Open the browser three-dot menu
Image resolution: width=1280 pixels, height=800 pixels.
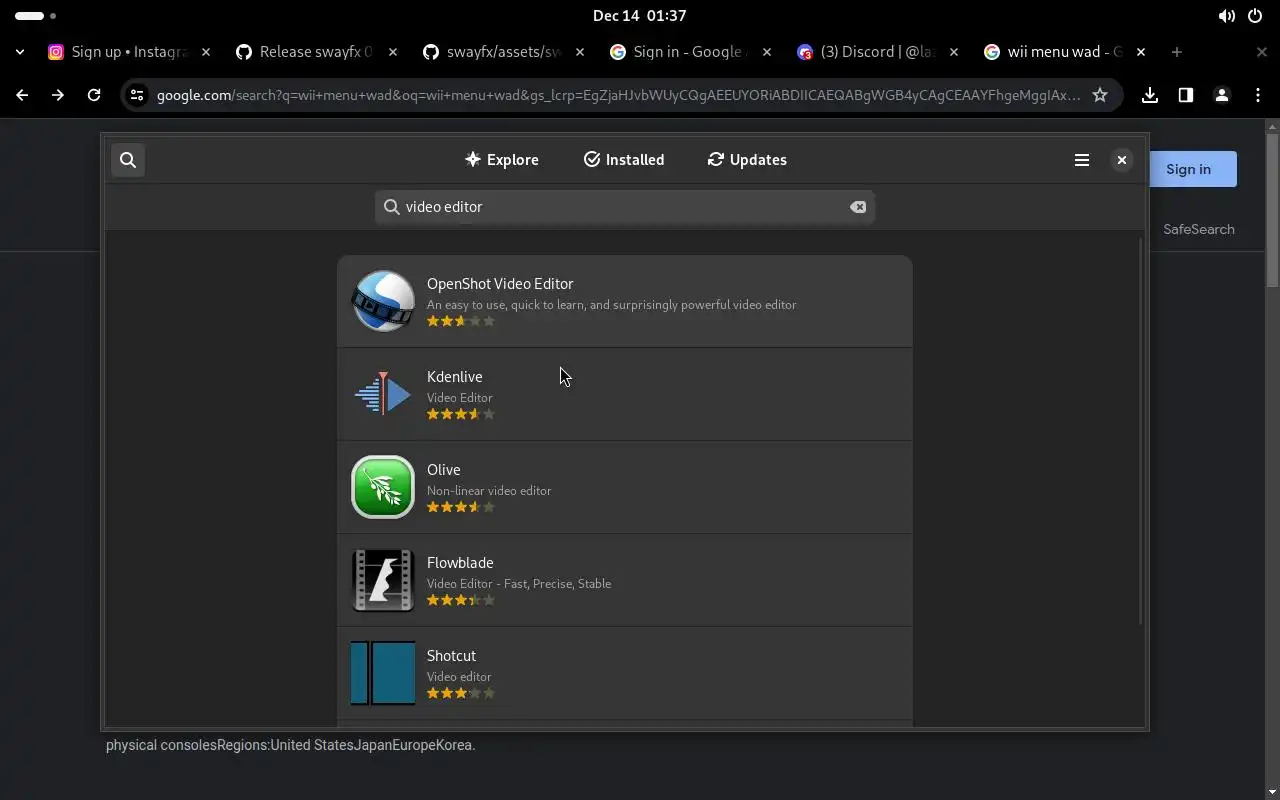1258,95
